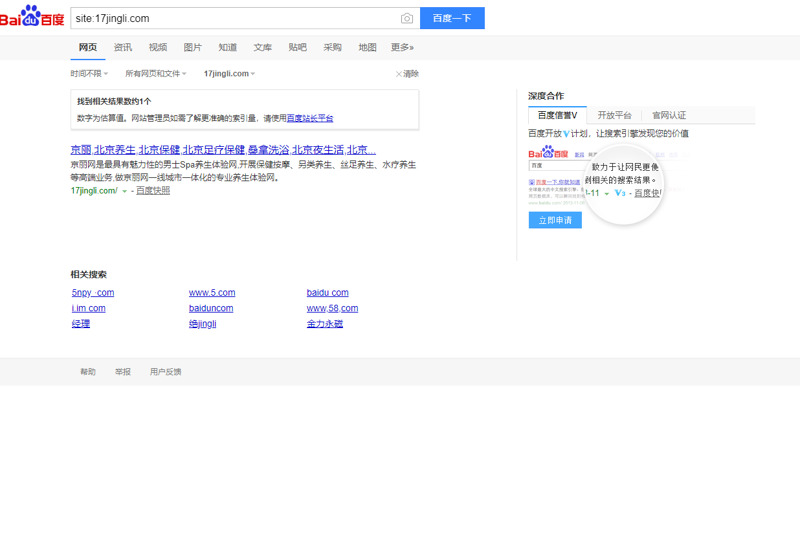Click 清除 to clear filters
The width and height of the screenshot is (800, 539).
click(407, 74)
